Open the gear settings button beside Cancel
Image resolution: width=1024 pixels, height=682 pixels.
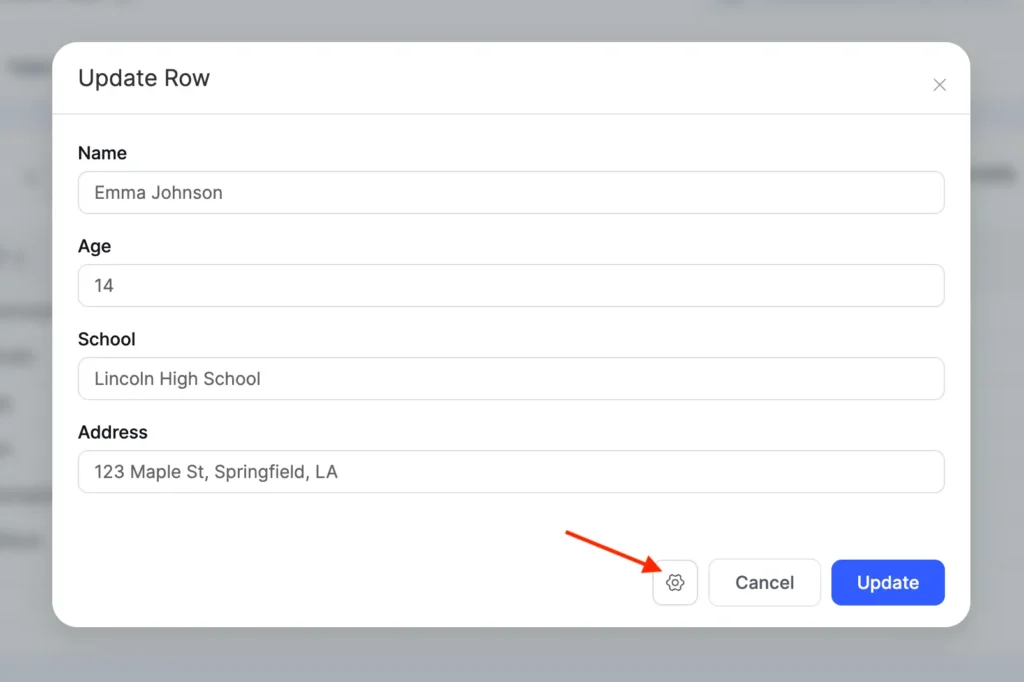675,582
